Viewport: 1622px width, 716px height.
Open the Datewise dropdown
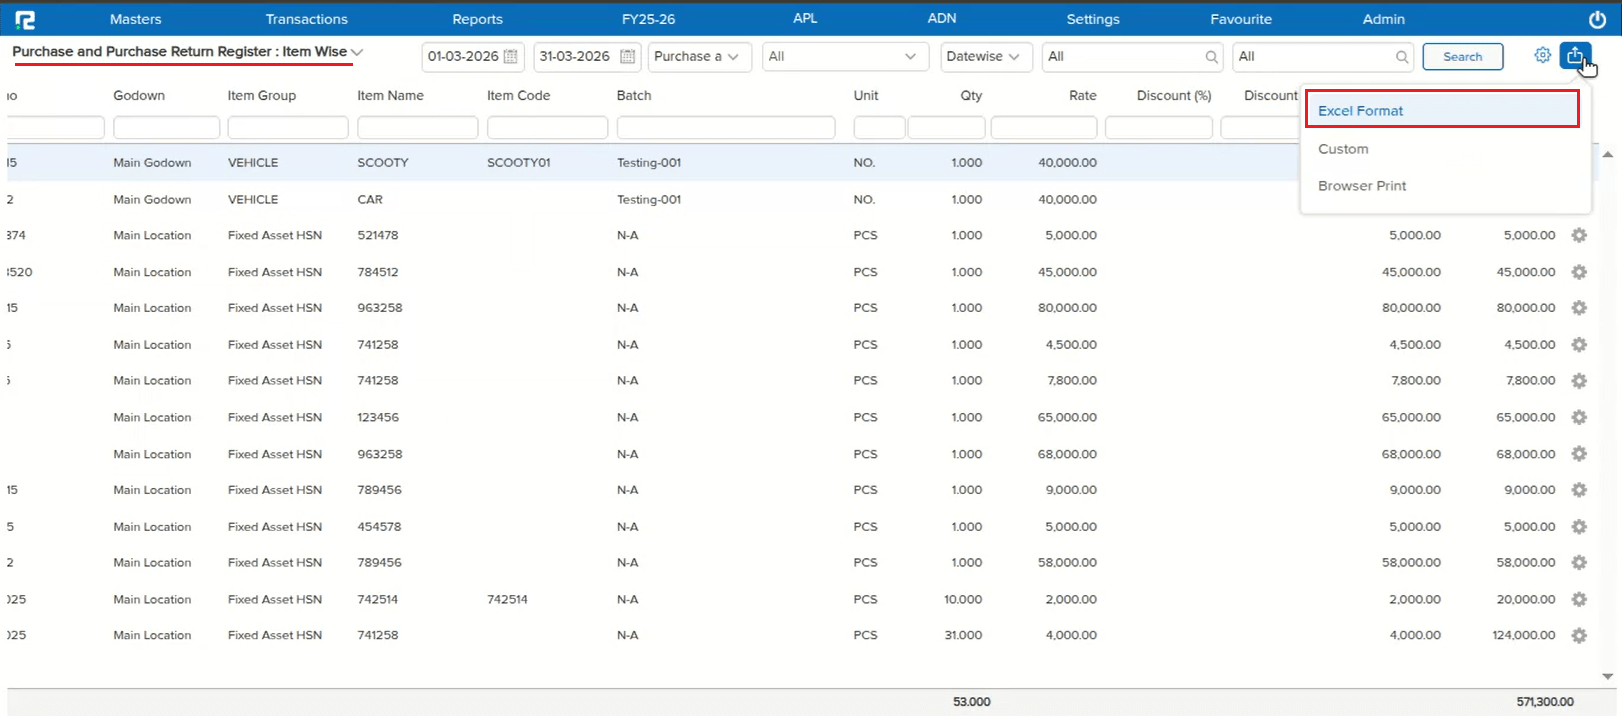(985, 57)
